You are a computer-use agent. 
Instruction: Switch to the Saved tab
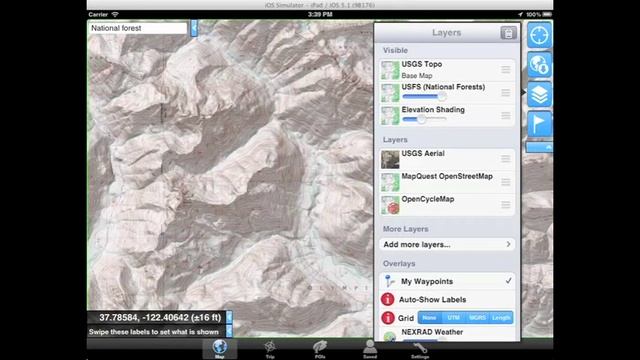click(370, 350)
